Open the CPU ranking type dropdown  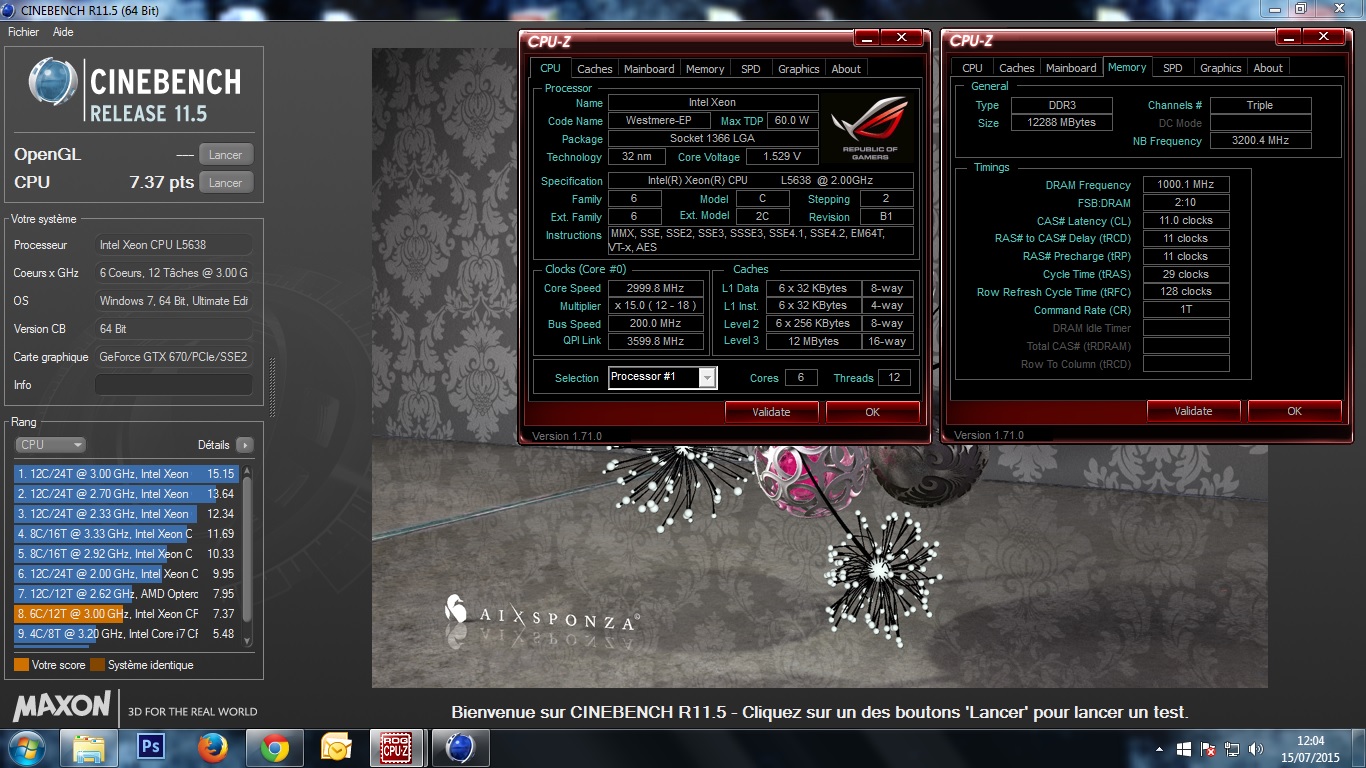point(50,445)
